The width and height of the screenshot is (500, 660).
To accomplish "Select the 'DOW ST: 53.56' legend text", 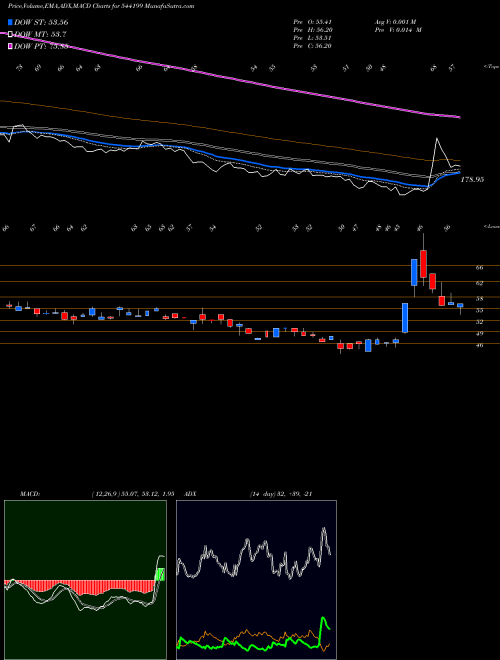I will tap(41, 22).
